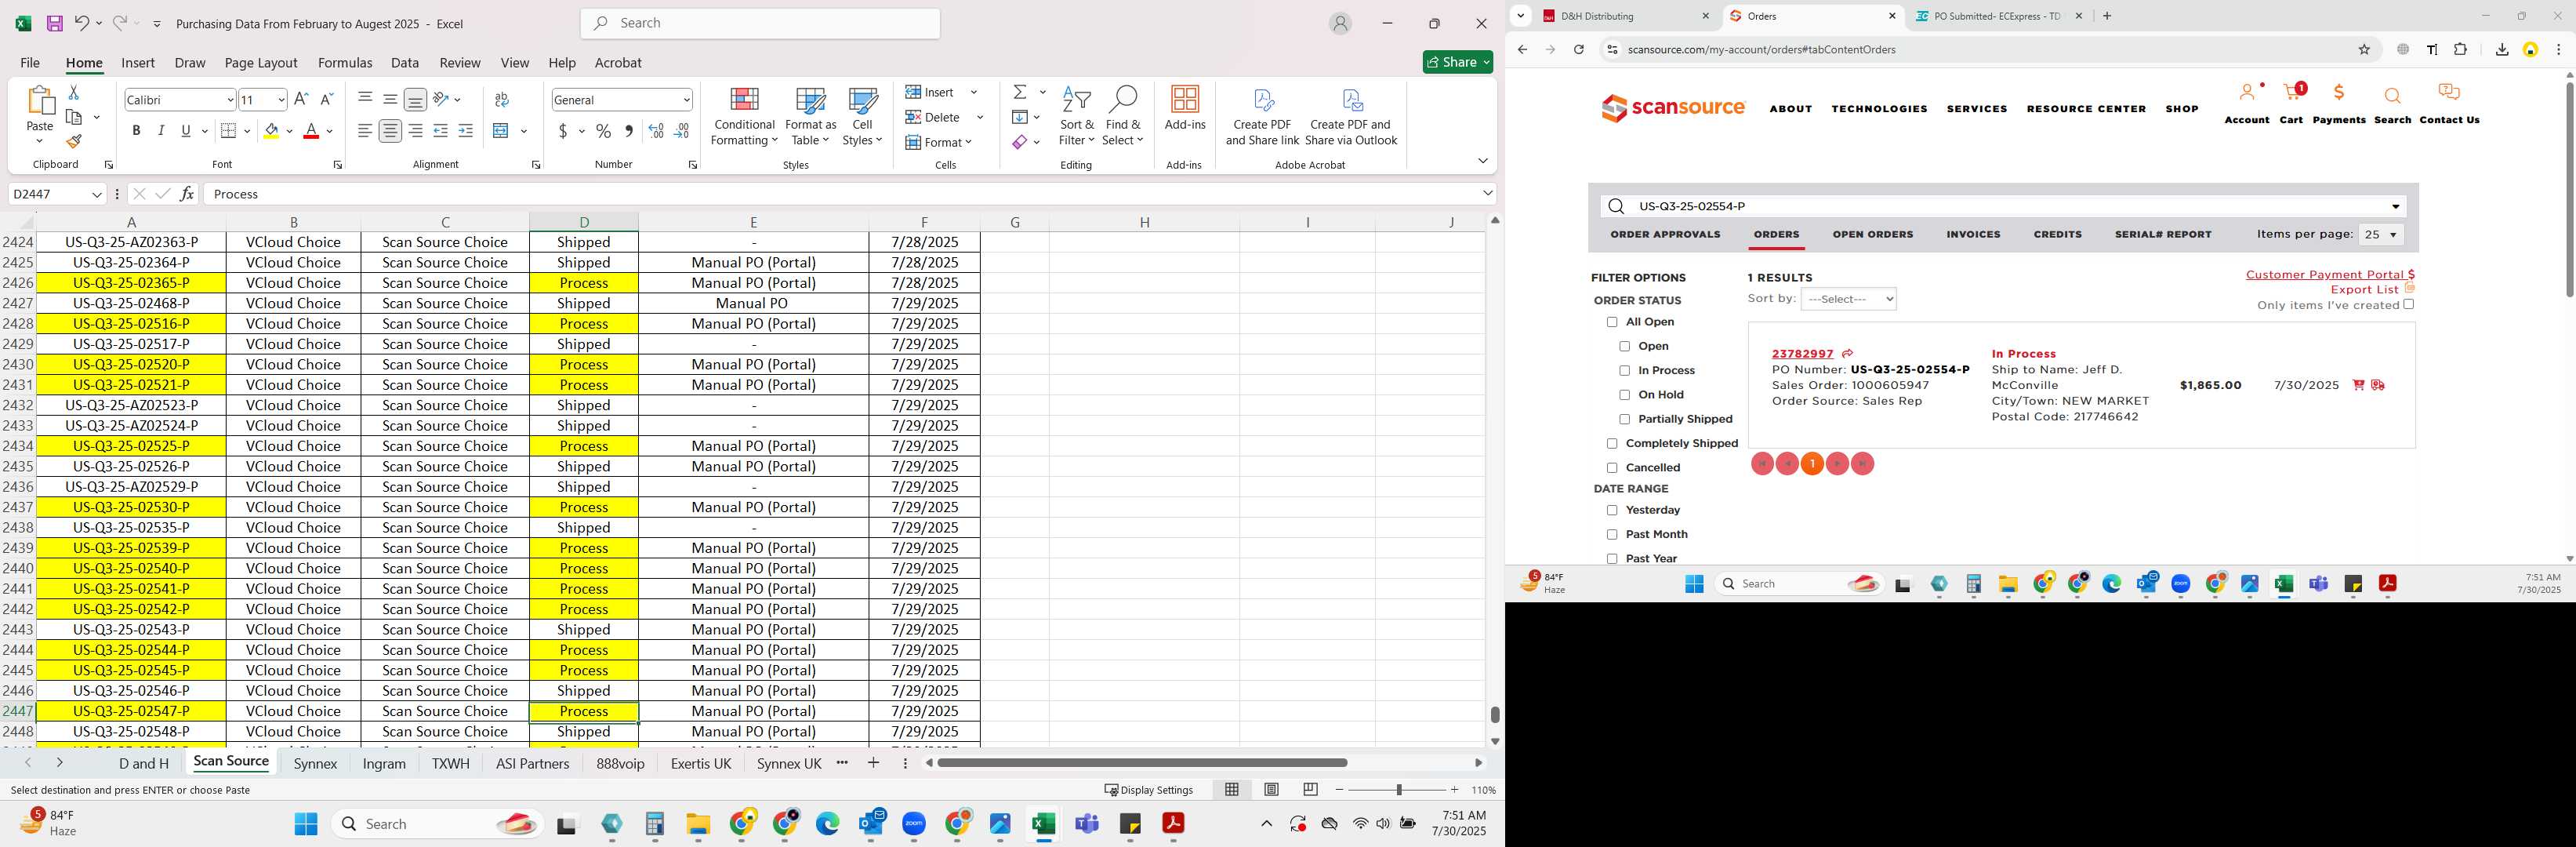Check the All Open order status filter
Screen dimensions: 2576x847
1612,322
